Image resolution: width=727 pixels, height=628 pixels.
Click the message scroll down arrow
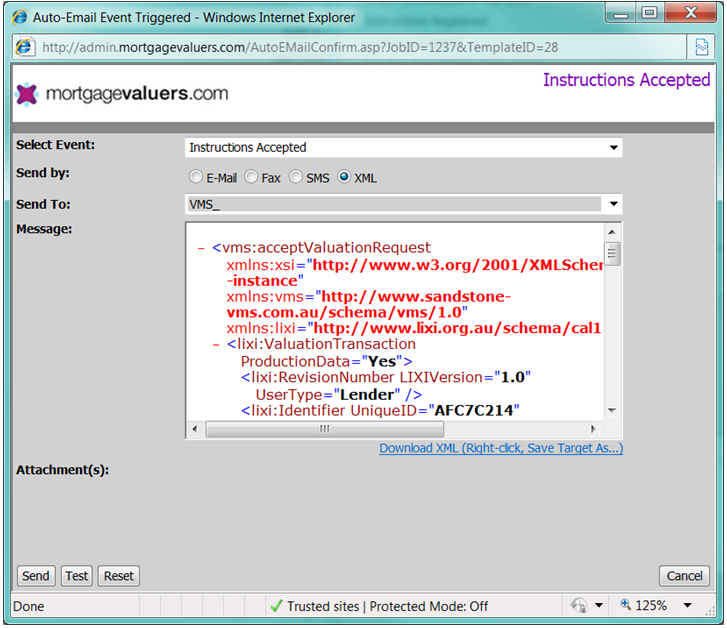(612, 410)
